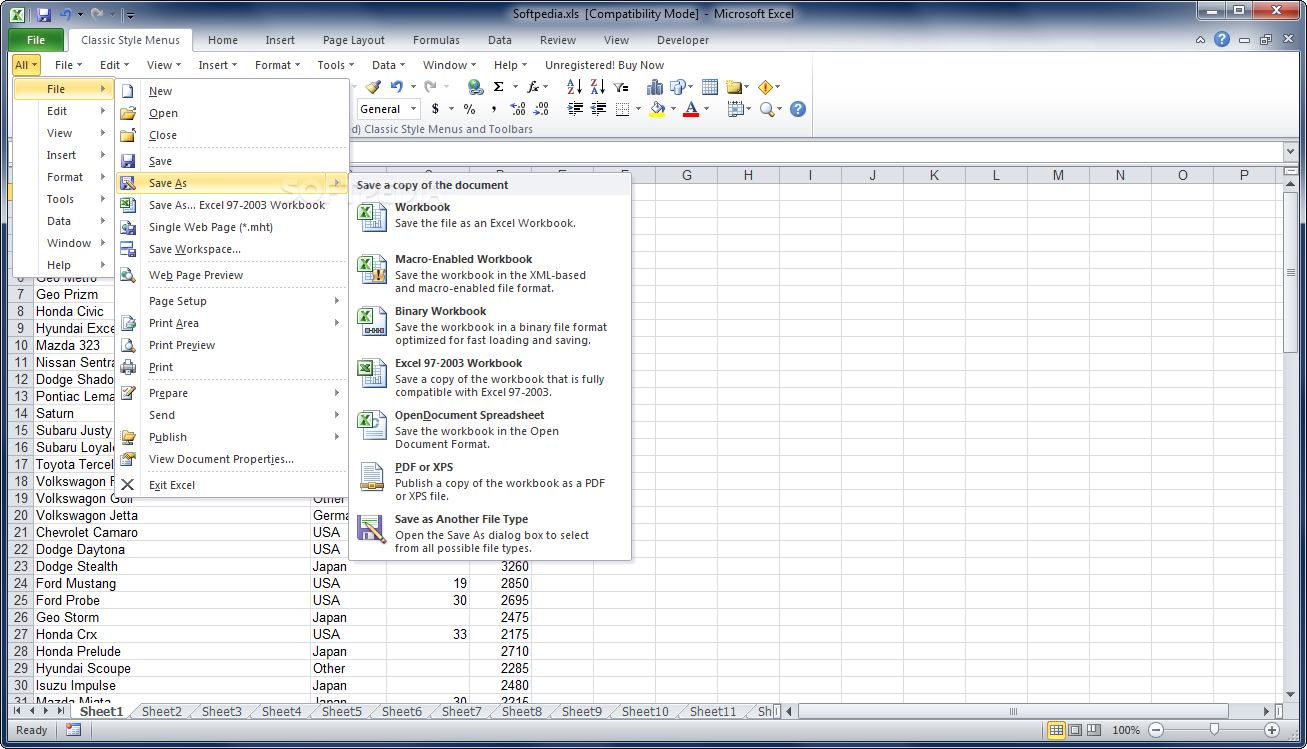Click the shapes icon beside the chart icon

[677, 87]
